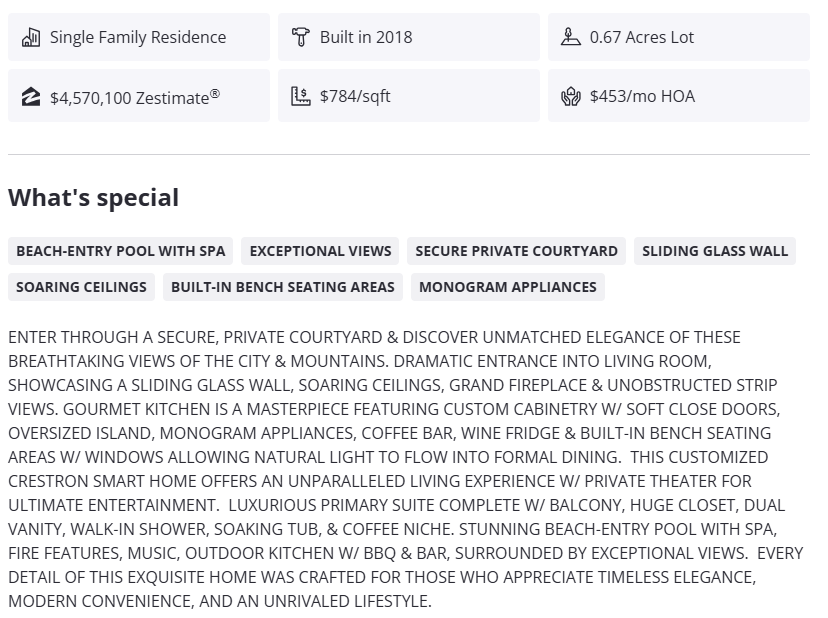Image resolution: width=828 pixels, height=618 pixels.
Task: Click the HOA hands icon
Action: (571, 97)
